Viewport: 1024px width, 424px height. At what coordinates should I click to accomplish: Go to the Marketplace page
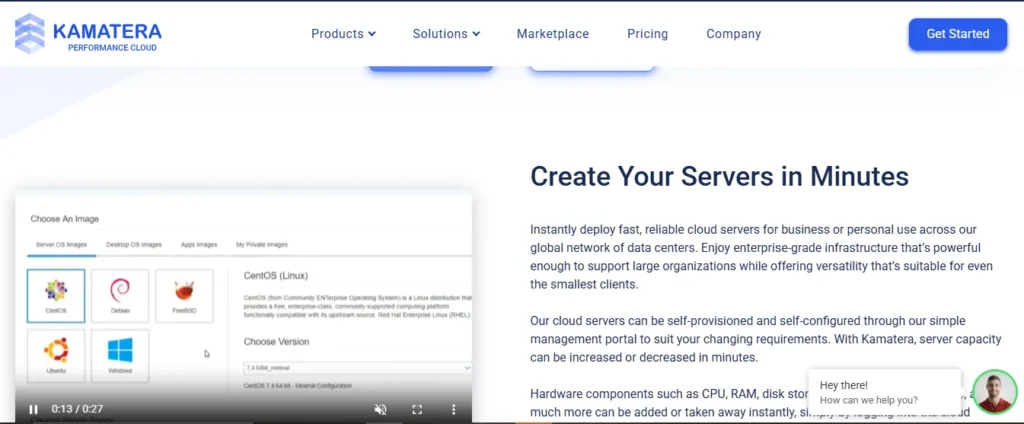coord(552,34)
